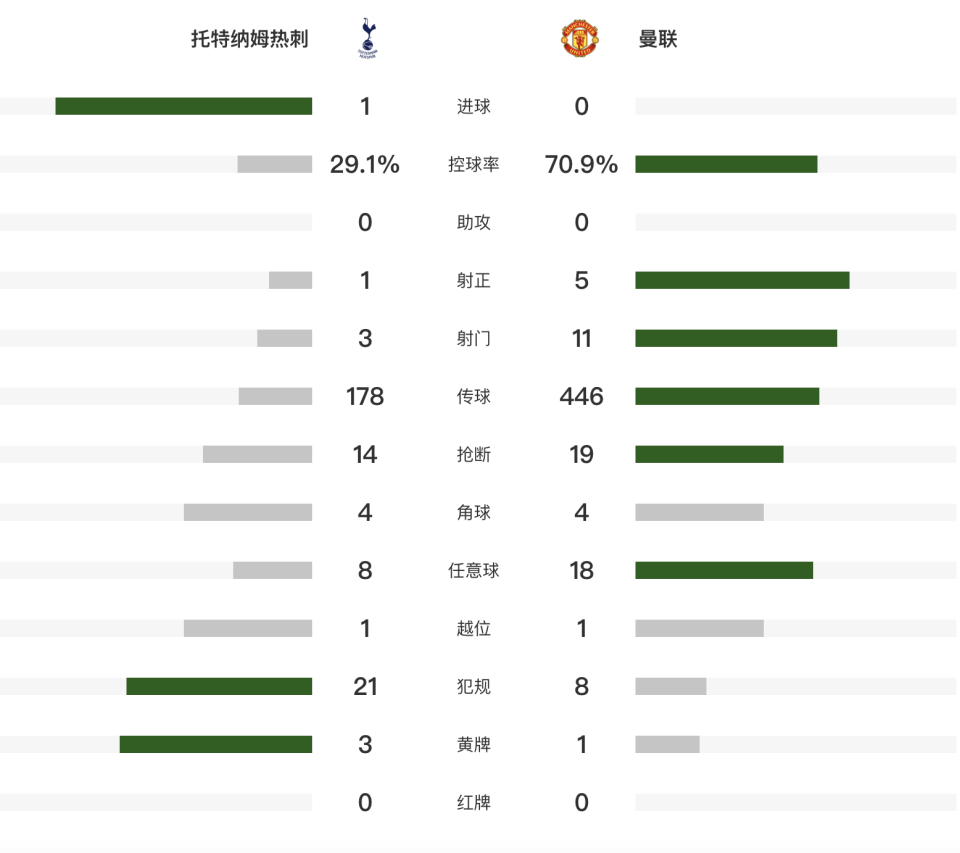960x853 pixels.
Task: Click Tottenham's 29.1% possession value
Action: 364,165
